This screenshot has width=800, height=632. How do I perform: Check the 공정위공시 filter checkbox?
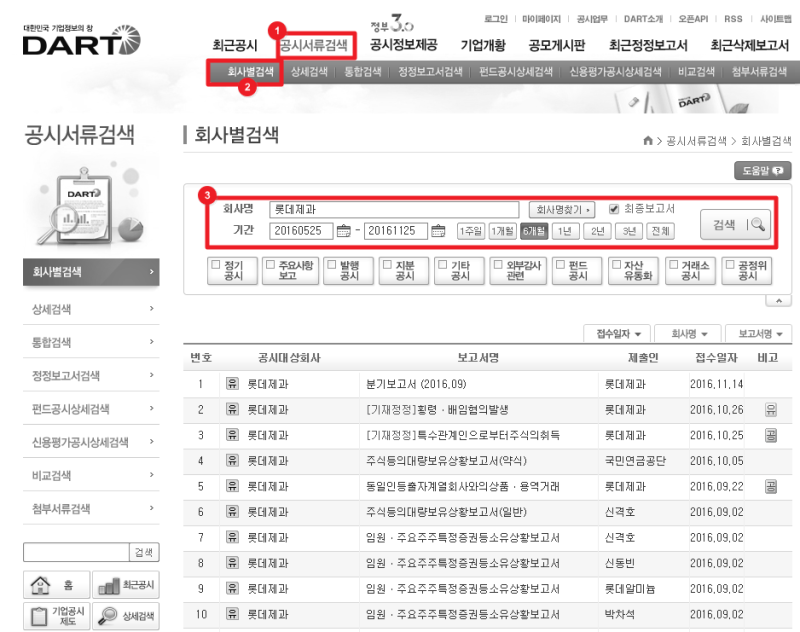click(730, 264)
